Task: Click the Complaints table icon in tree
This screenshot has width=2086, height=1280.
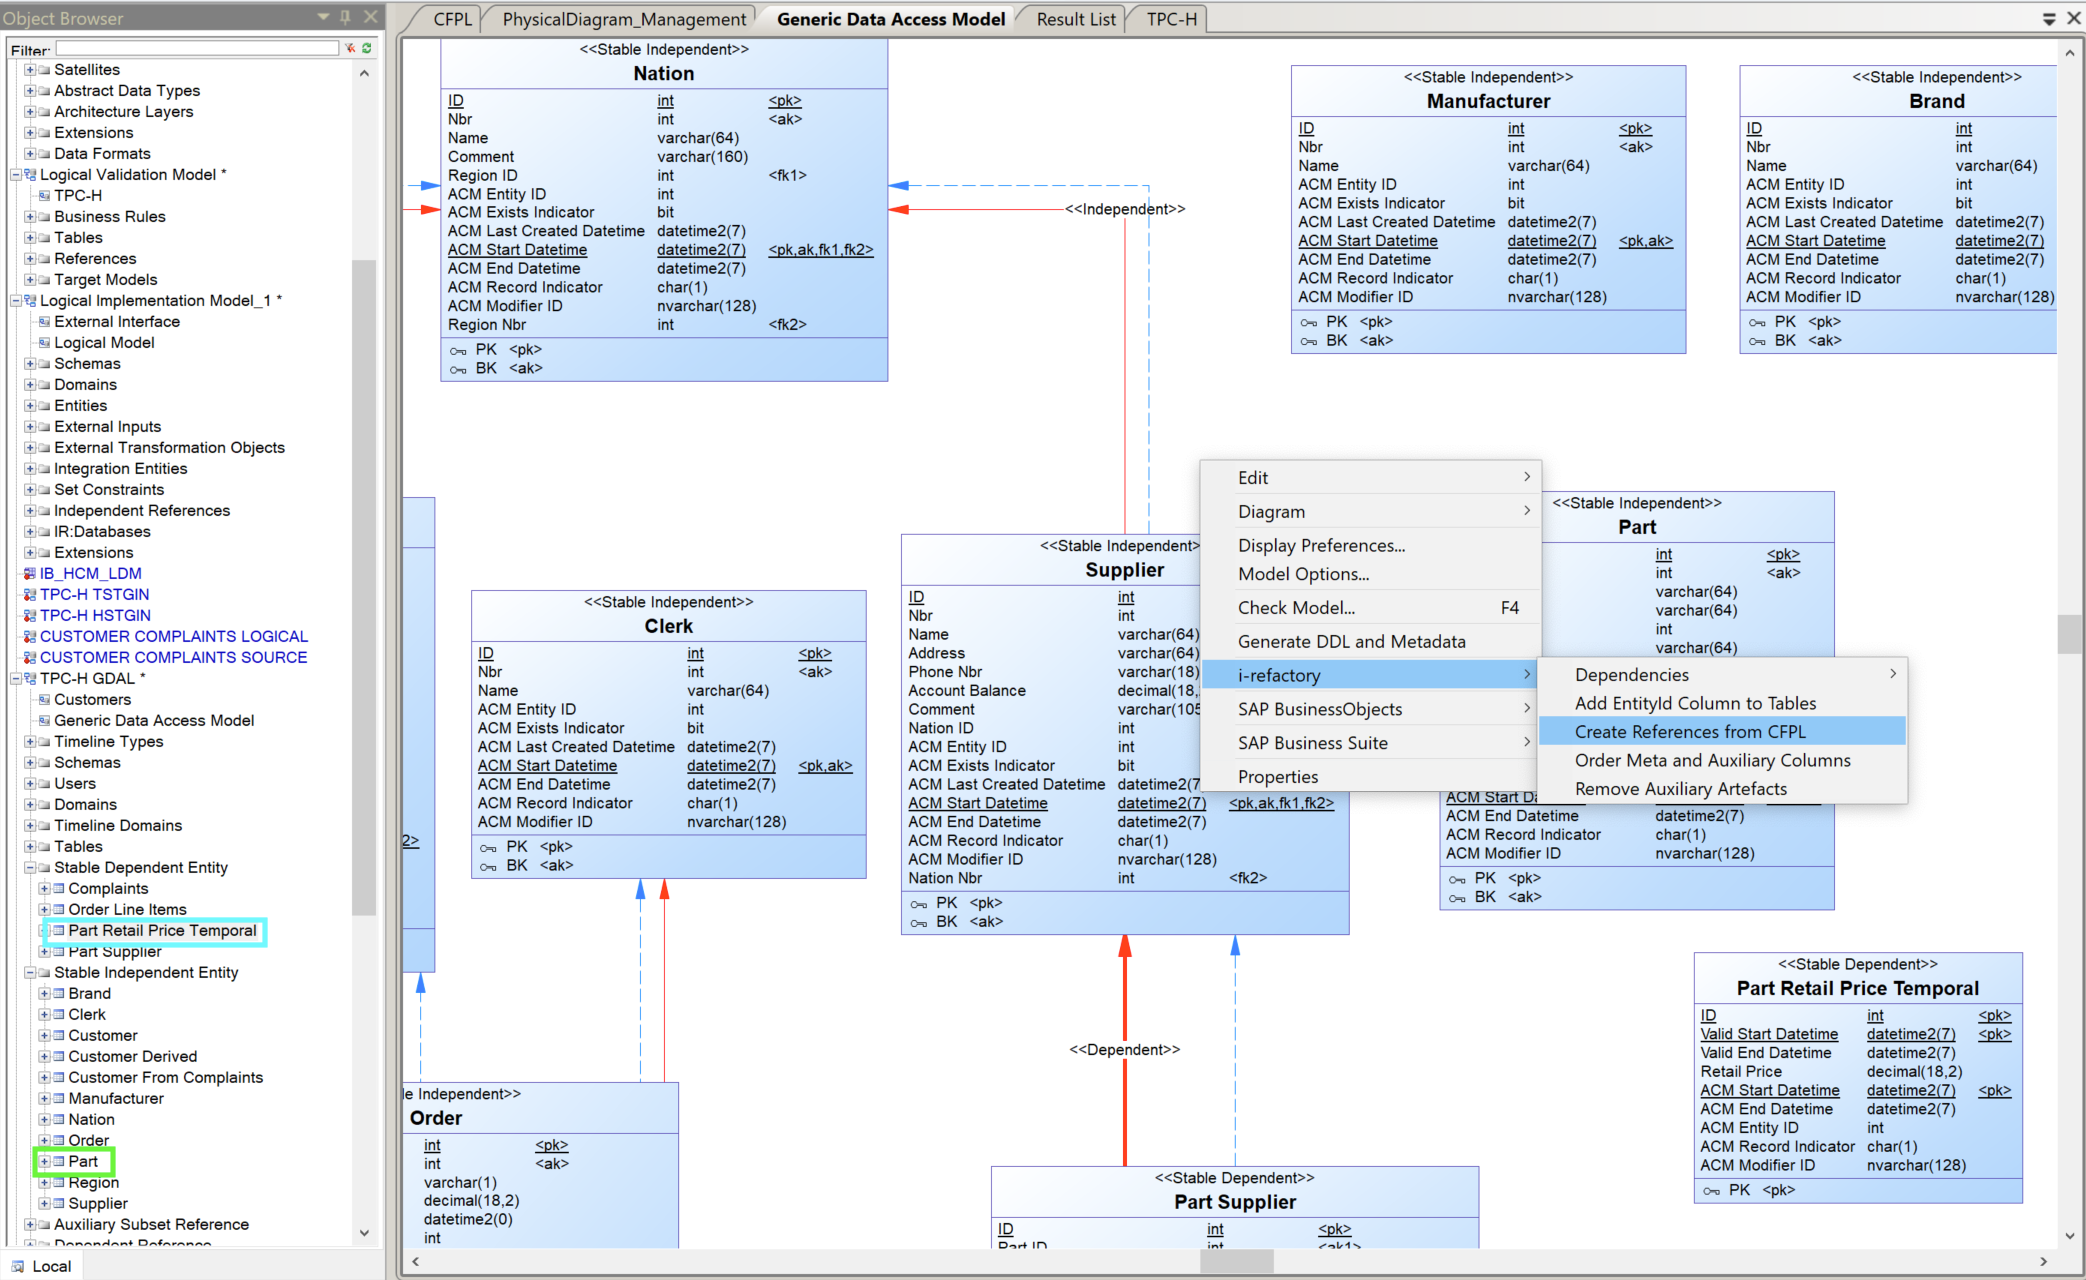Action: [58, 889]
